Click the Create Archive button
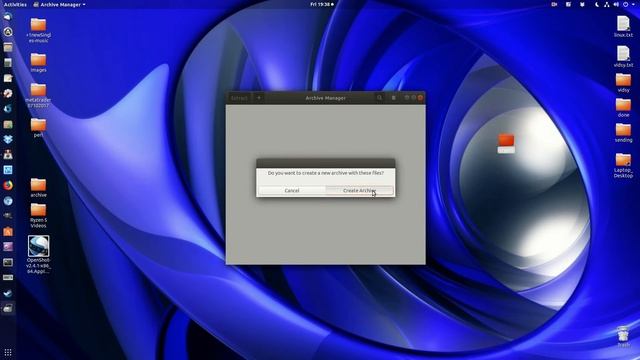 [360, 191]
